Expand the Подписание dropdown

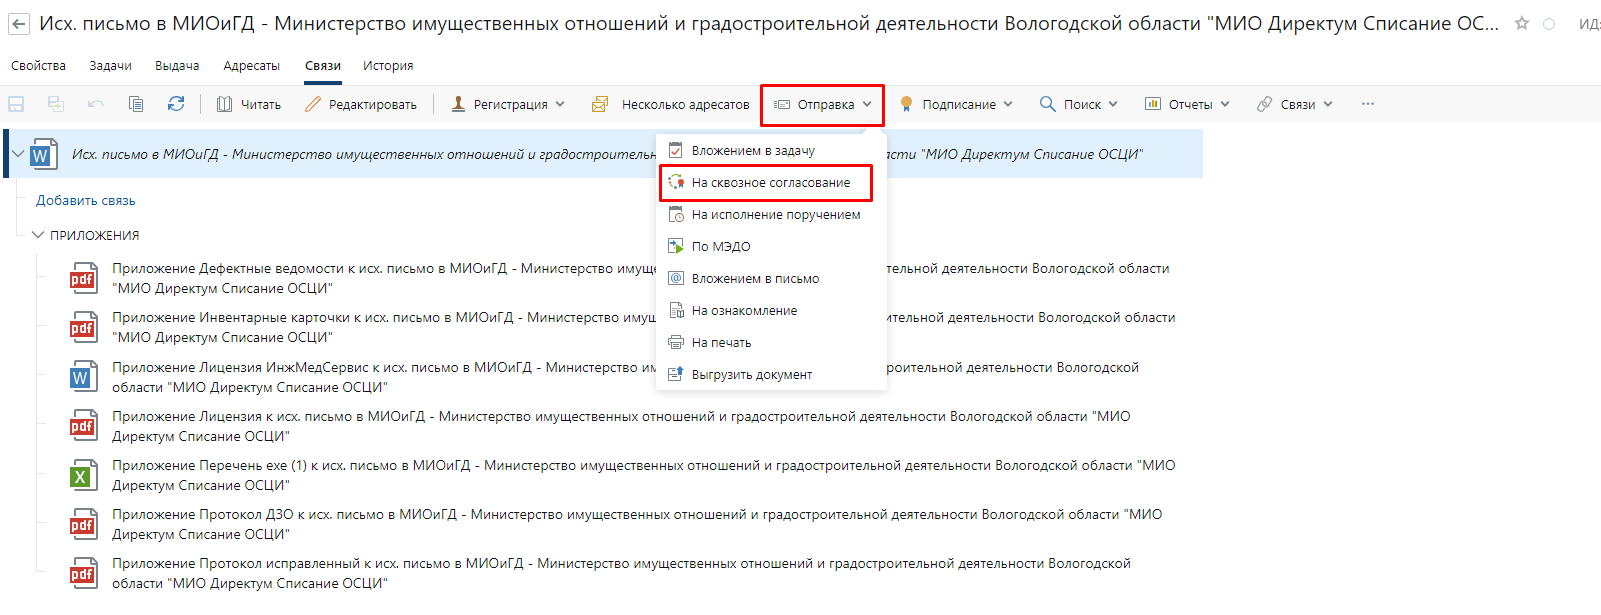[957, 104]
